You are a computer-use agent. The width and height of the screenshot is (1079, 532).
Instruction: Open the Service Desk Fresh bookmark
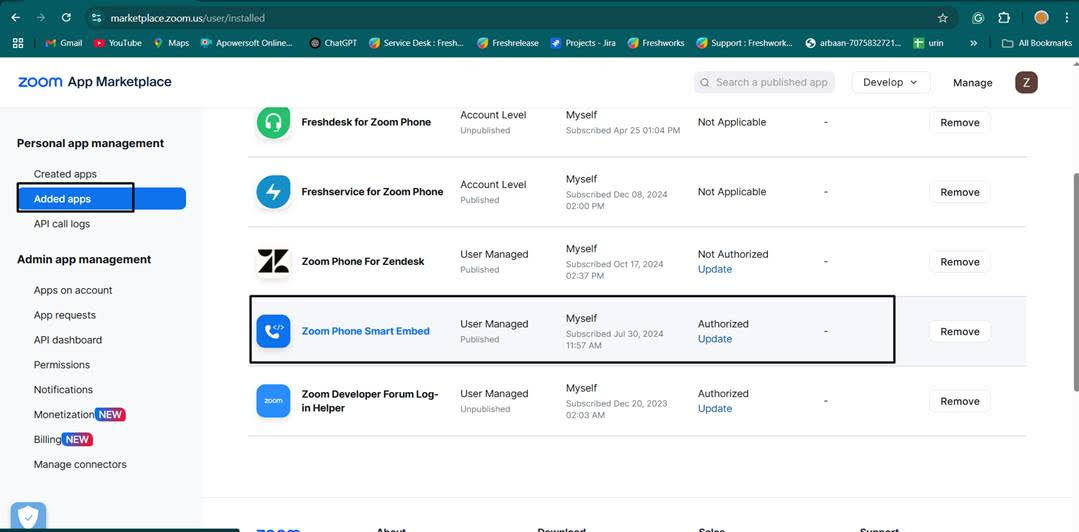[x=416, y=43]
